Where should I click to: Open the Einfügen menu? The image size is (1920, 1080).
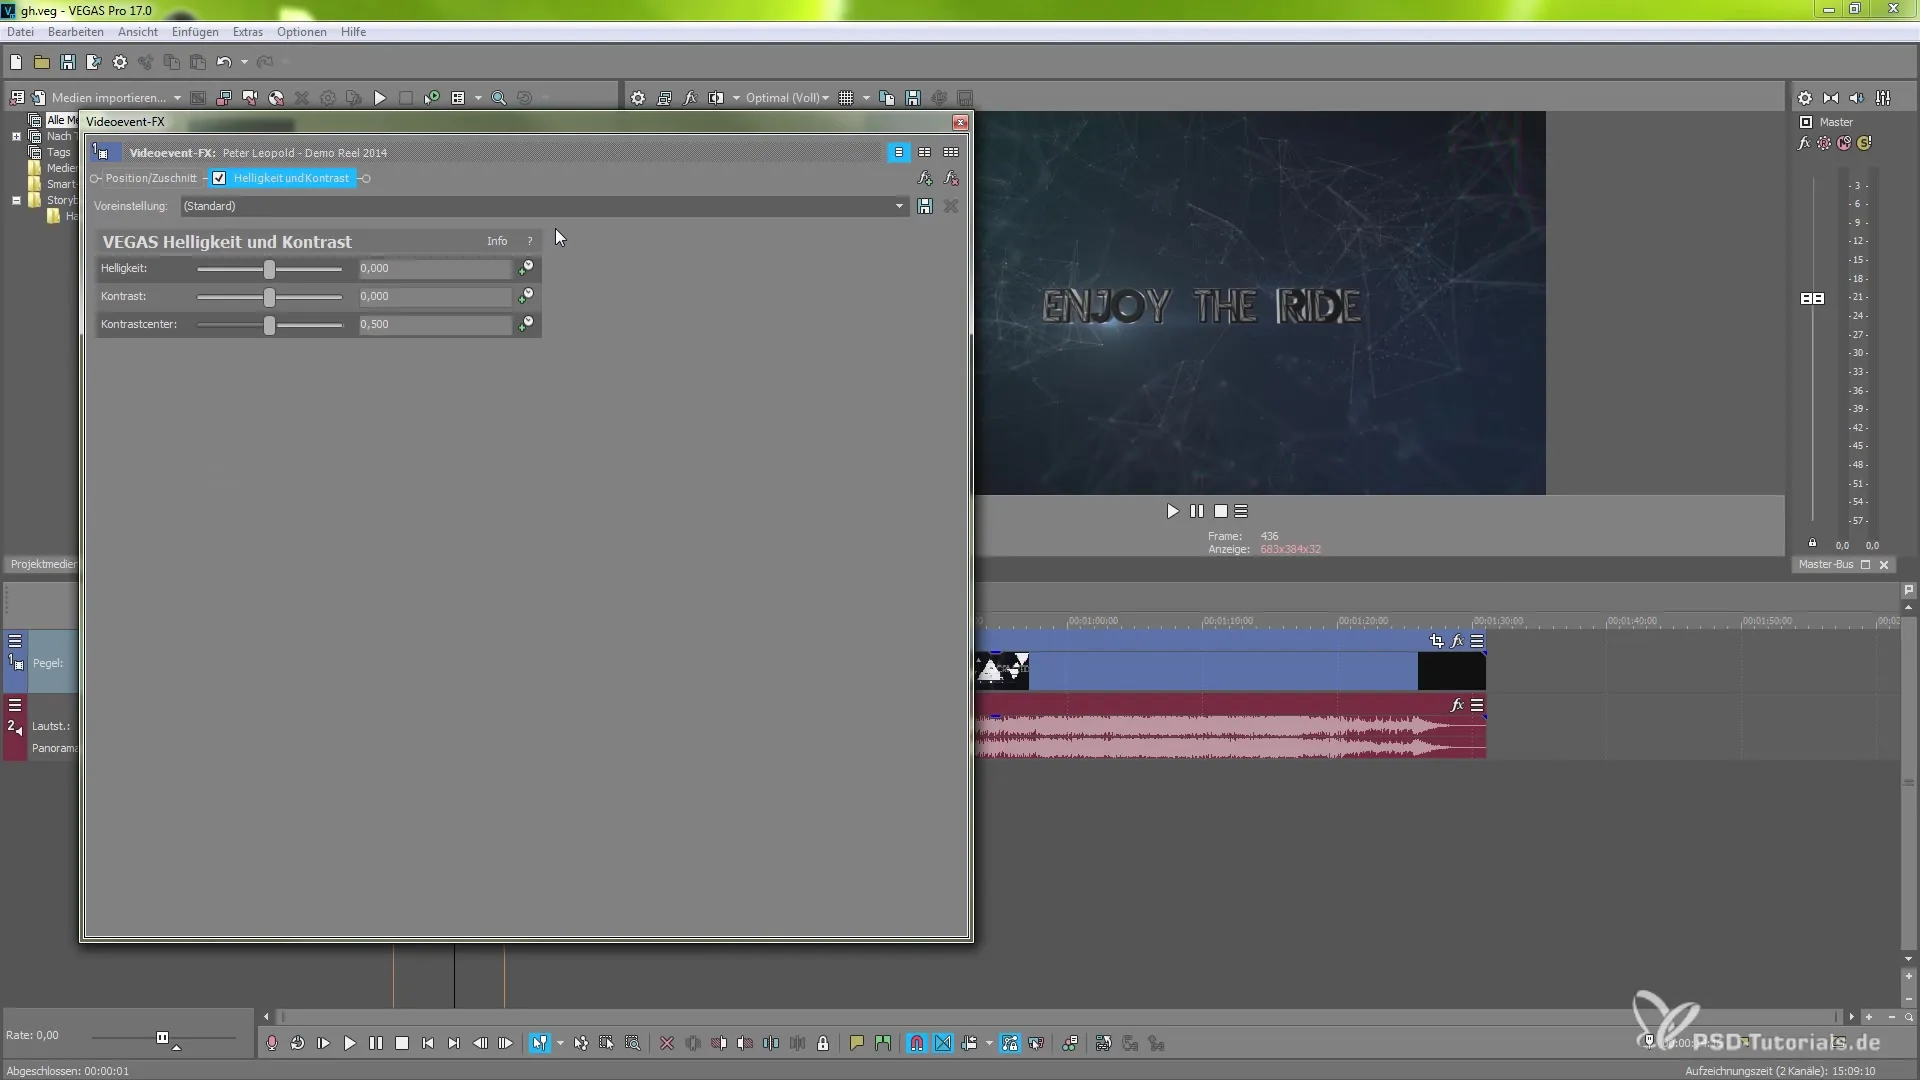pyautogui.click(x=195, y=32)
